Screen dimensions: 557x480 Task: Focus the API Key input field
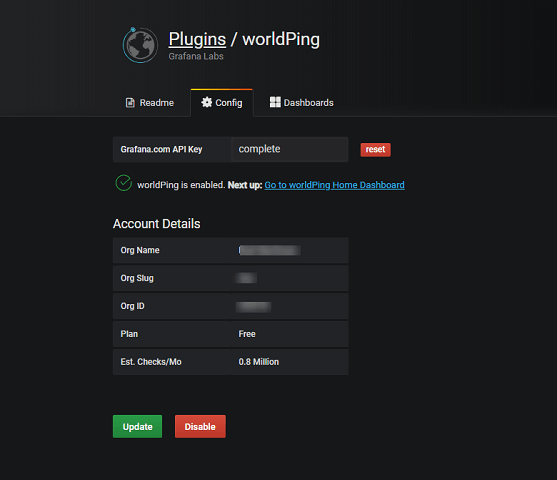click(x=290, y=149)
